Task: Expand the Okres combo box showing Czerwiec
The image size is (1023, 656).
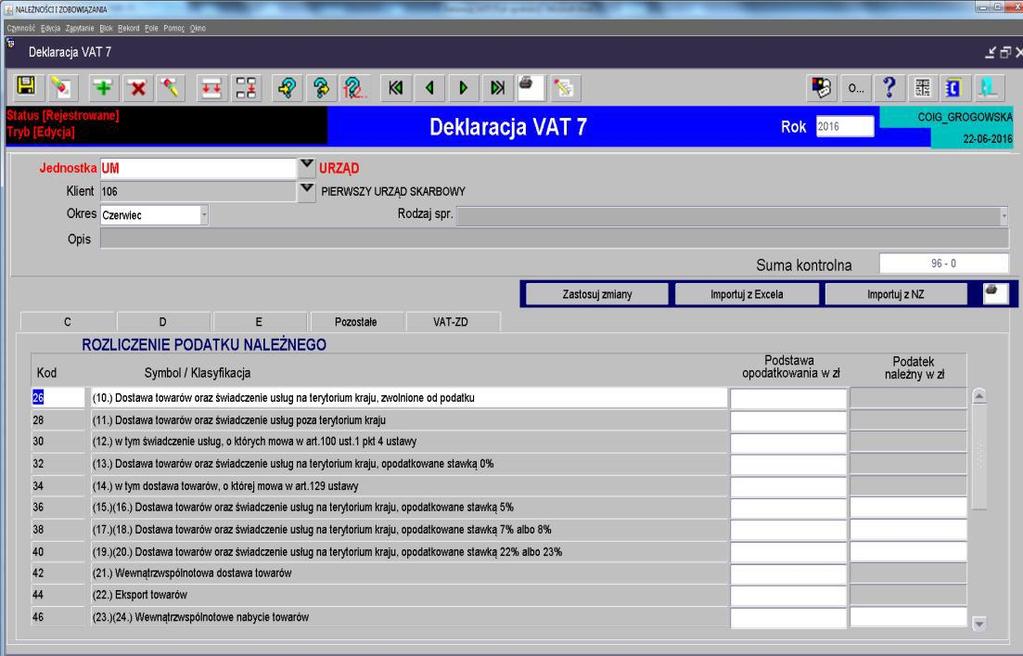Action: (x=204, y=215)
